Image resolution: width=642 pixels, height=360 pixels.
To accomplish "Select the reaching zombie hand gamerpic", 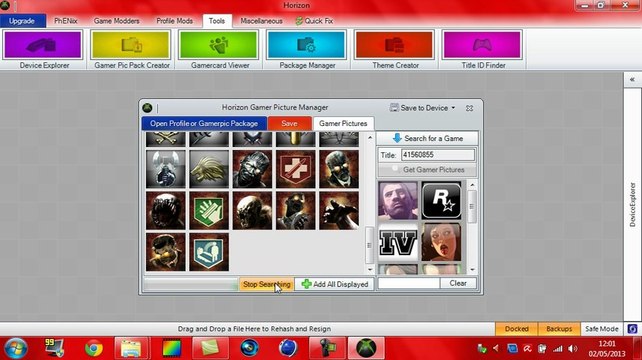I will click(x=339, y=211).
